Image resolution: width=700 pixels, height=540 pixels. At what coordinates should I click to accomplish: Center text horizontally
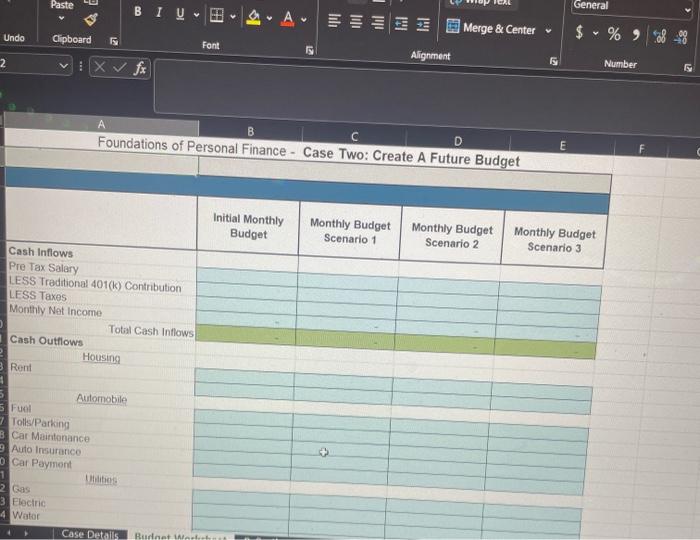[356, 22]
